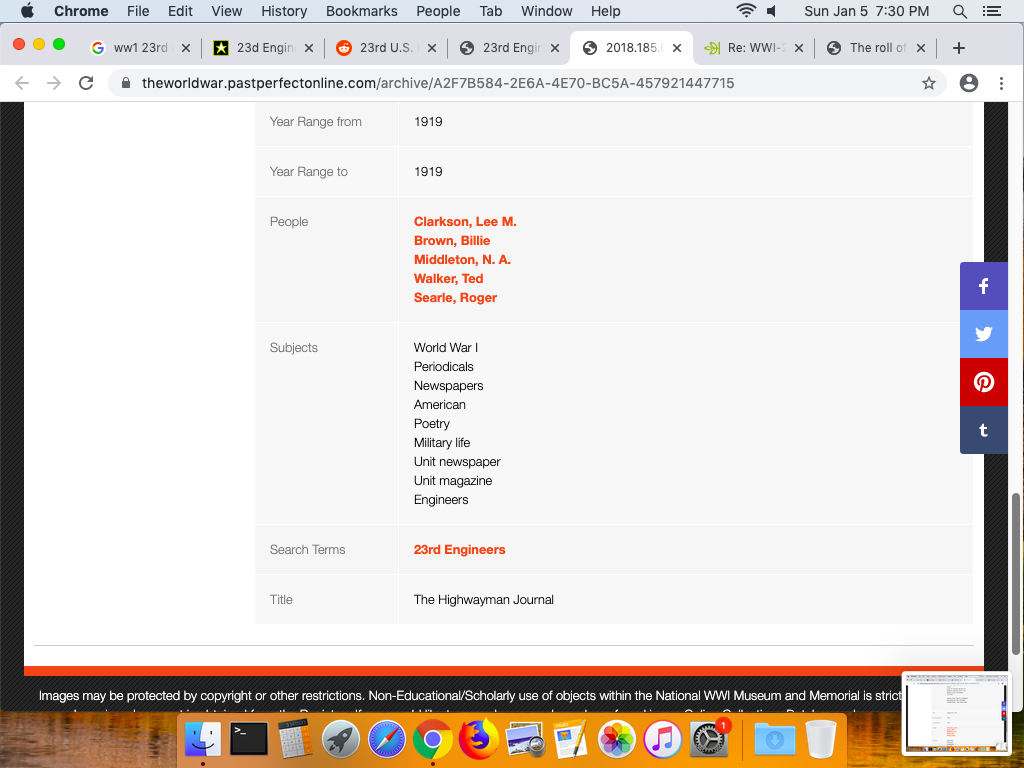Open Chrome three-dot menu
Image resolution: width=1024 pixels, height=768 pixels.
1001,83
